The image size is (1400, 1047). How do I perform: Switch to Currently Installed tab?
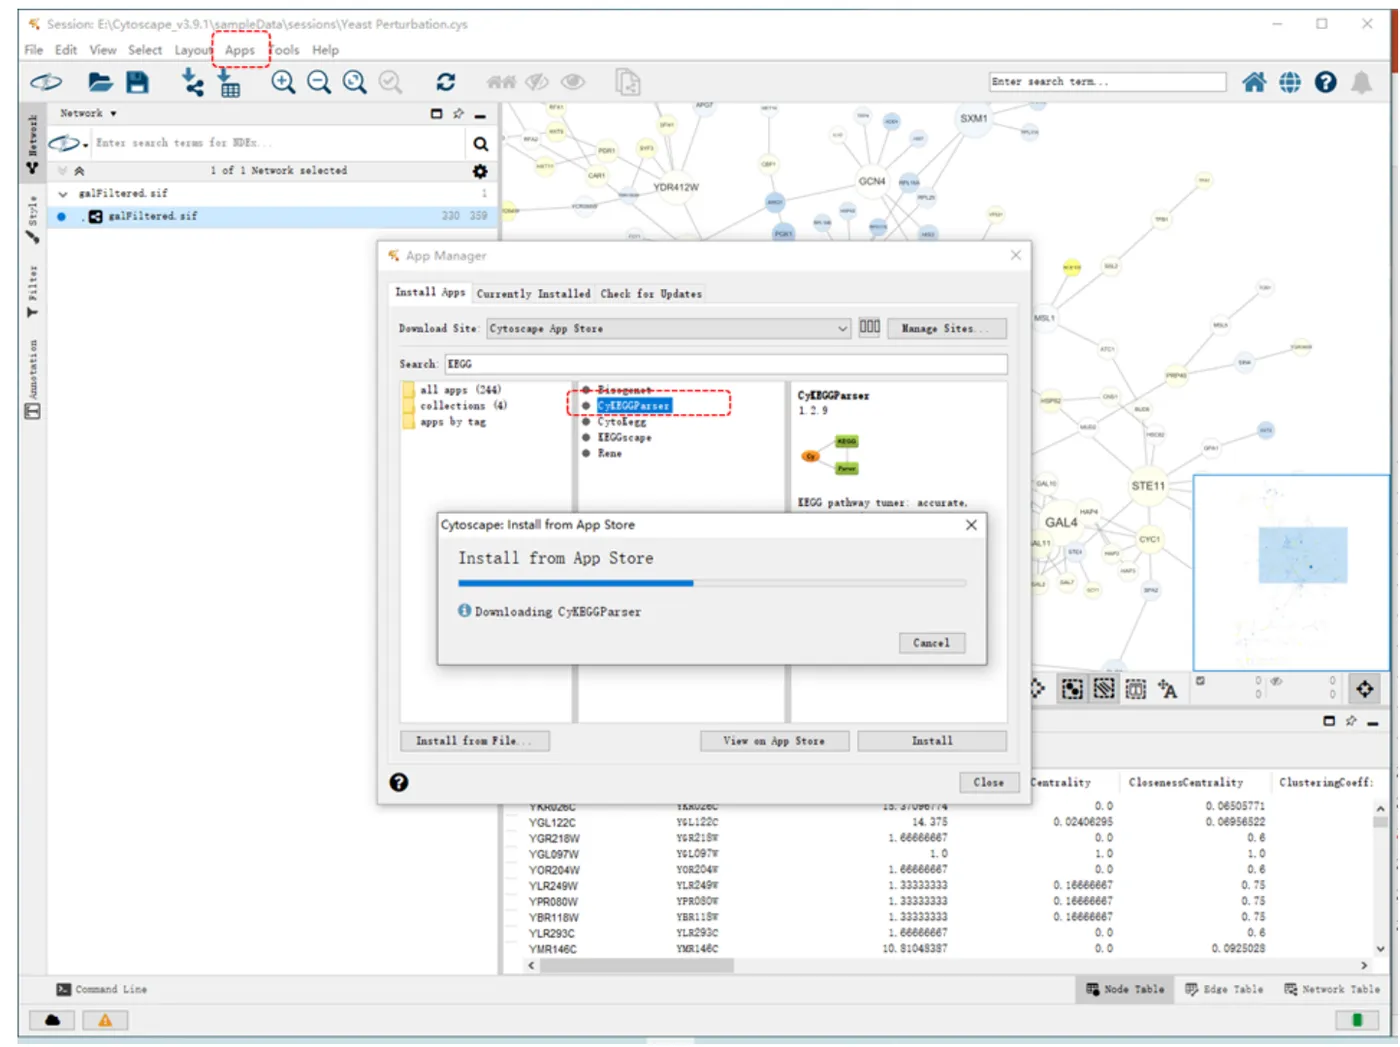click(533, 294)
